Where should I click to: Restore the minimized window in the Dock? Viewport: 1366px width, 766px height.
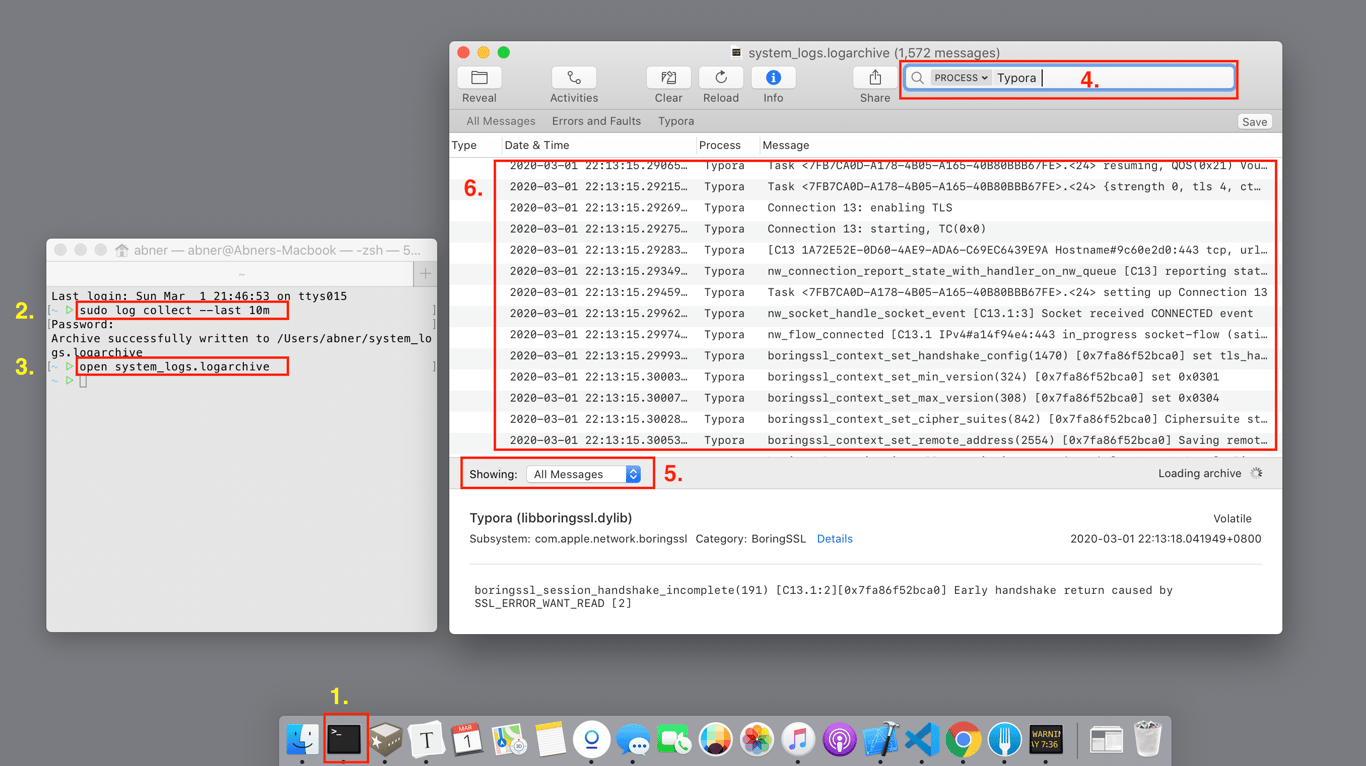tap(1106, 740)
